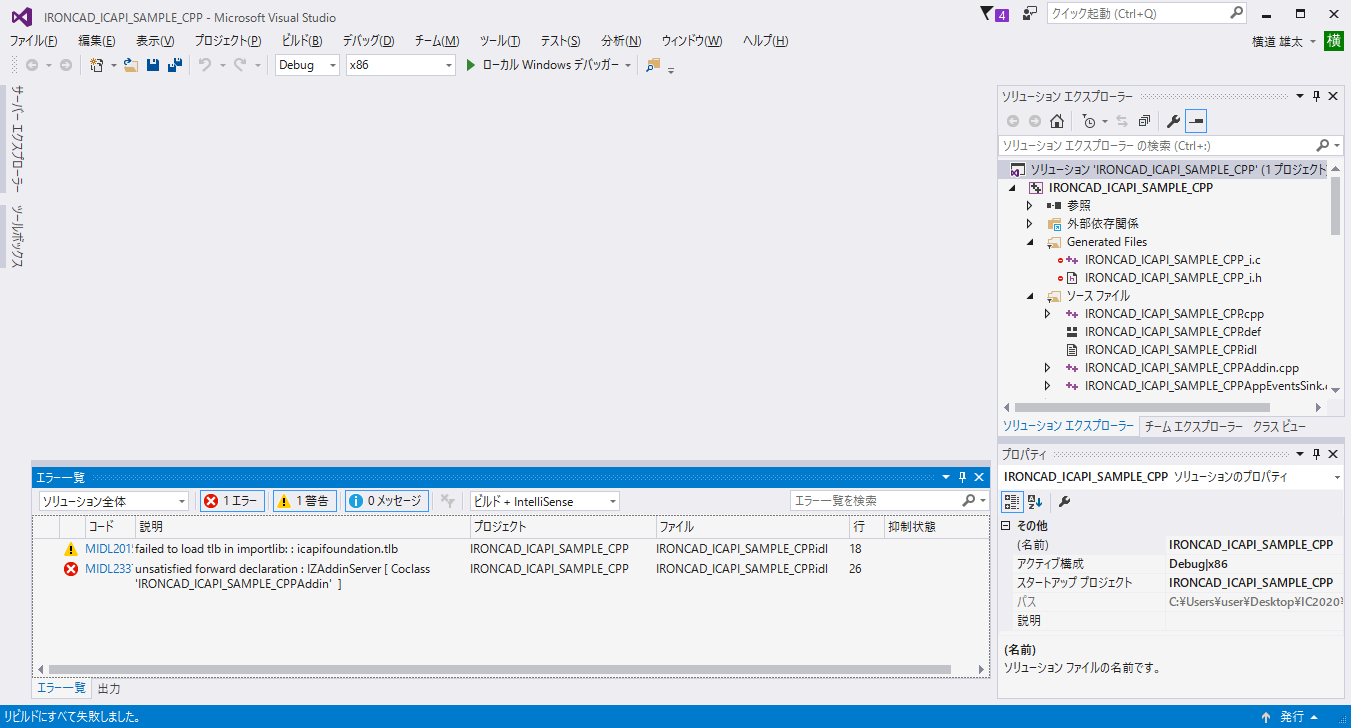Switch to the 出力 tab

(109, 689)
